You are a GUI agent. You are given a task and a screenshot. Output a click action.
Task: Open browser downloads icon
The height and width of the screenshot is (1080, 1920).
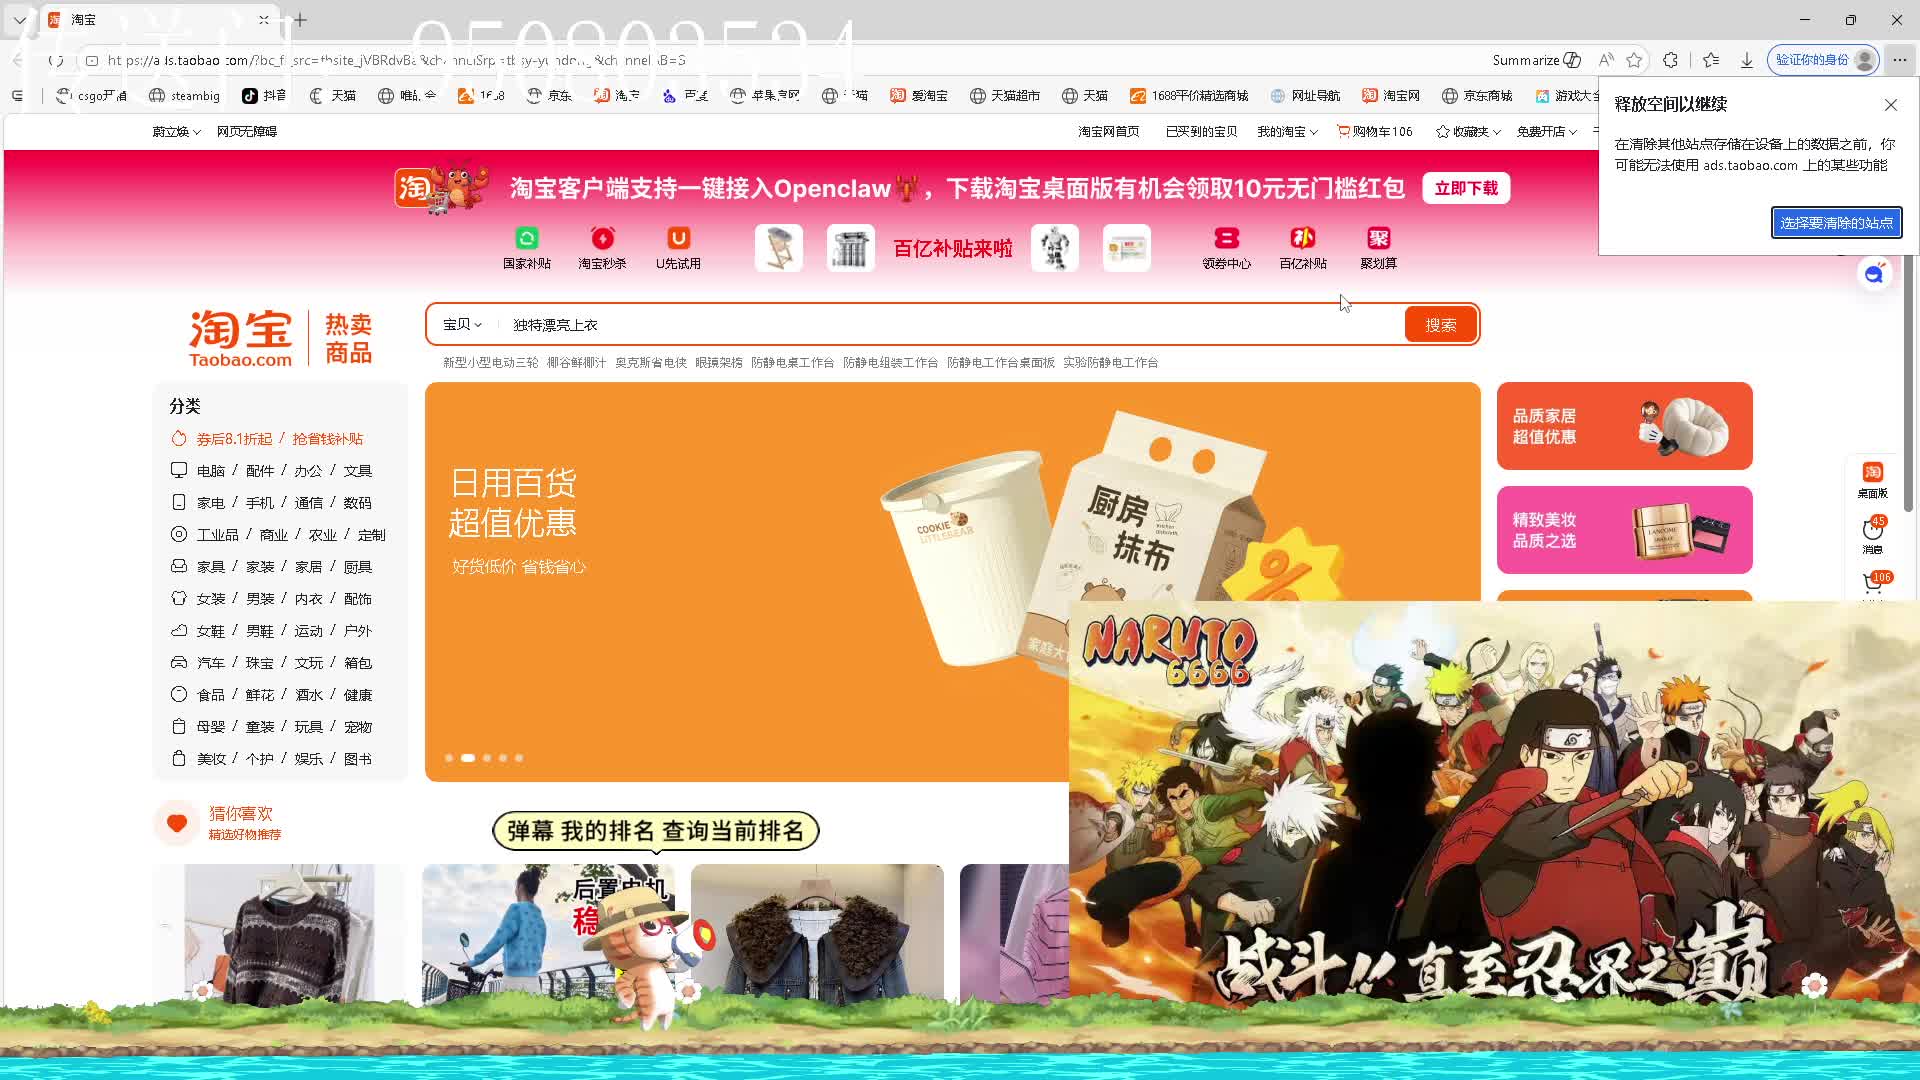tap(1747, 60)
